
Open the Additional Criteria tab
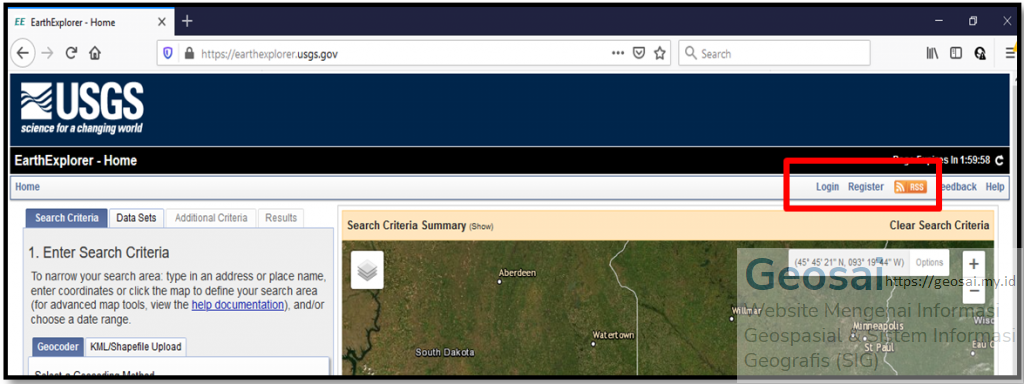[x=211, y=218]
